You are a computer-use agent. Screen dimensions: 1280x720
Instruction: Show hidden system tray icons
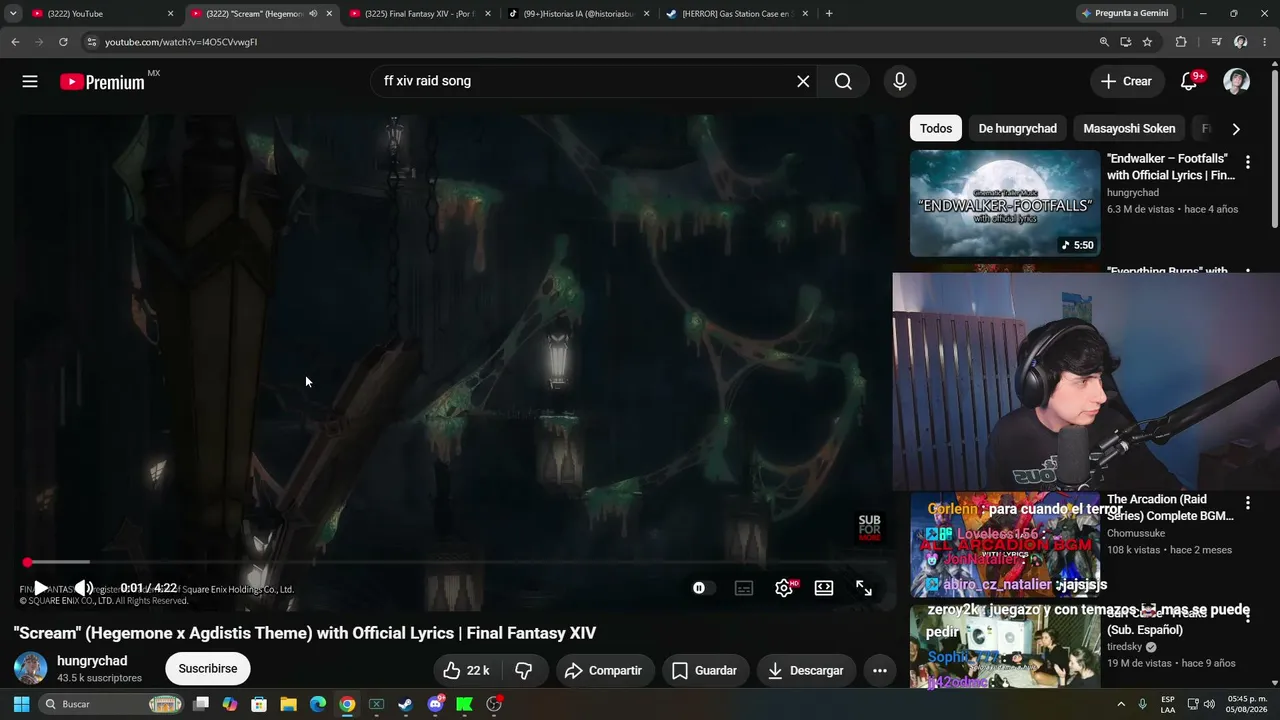[1121, 704]
